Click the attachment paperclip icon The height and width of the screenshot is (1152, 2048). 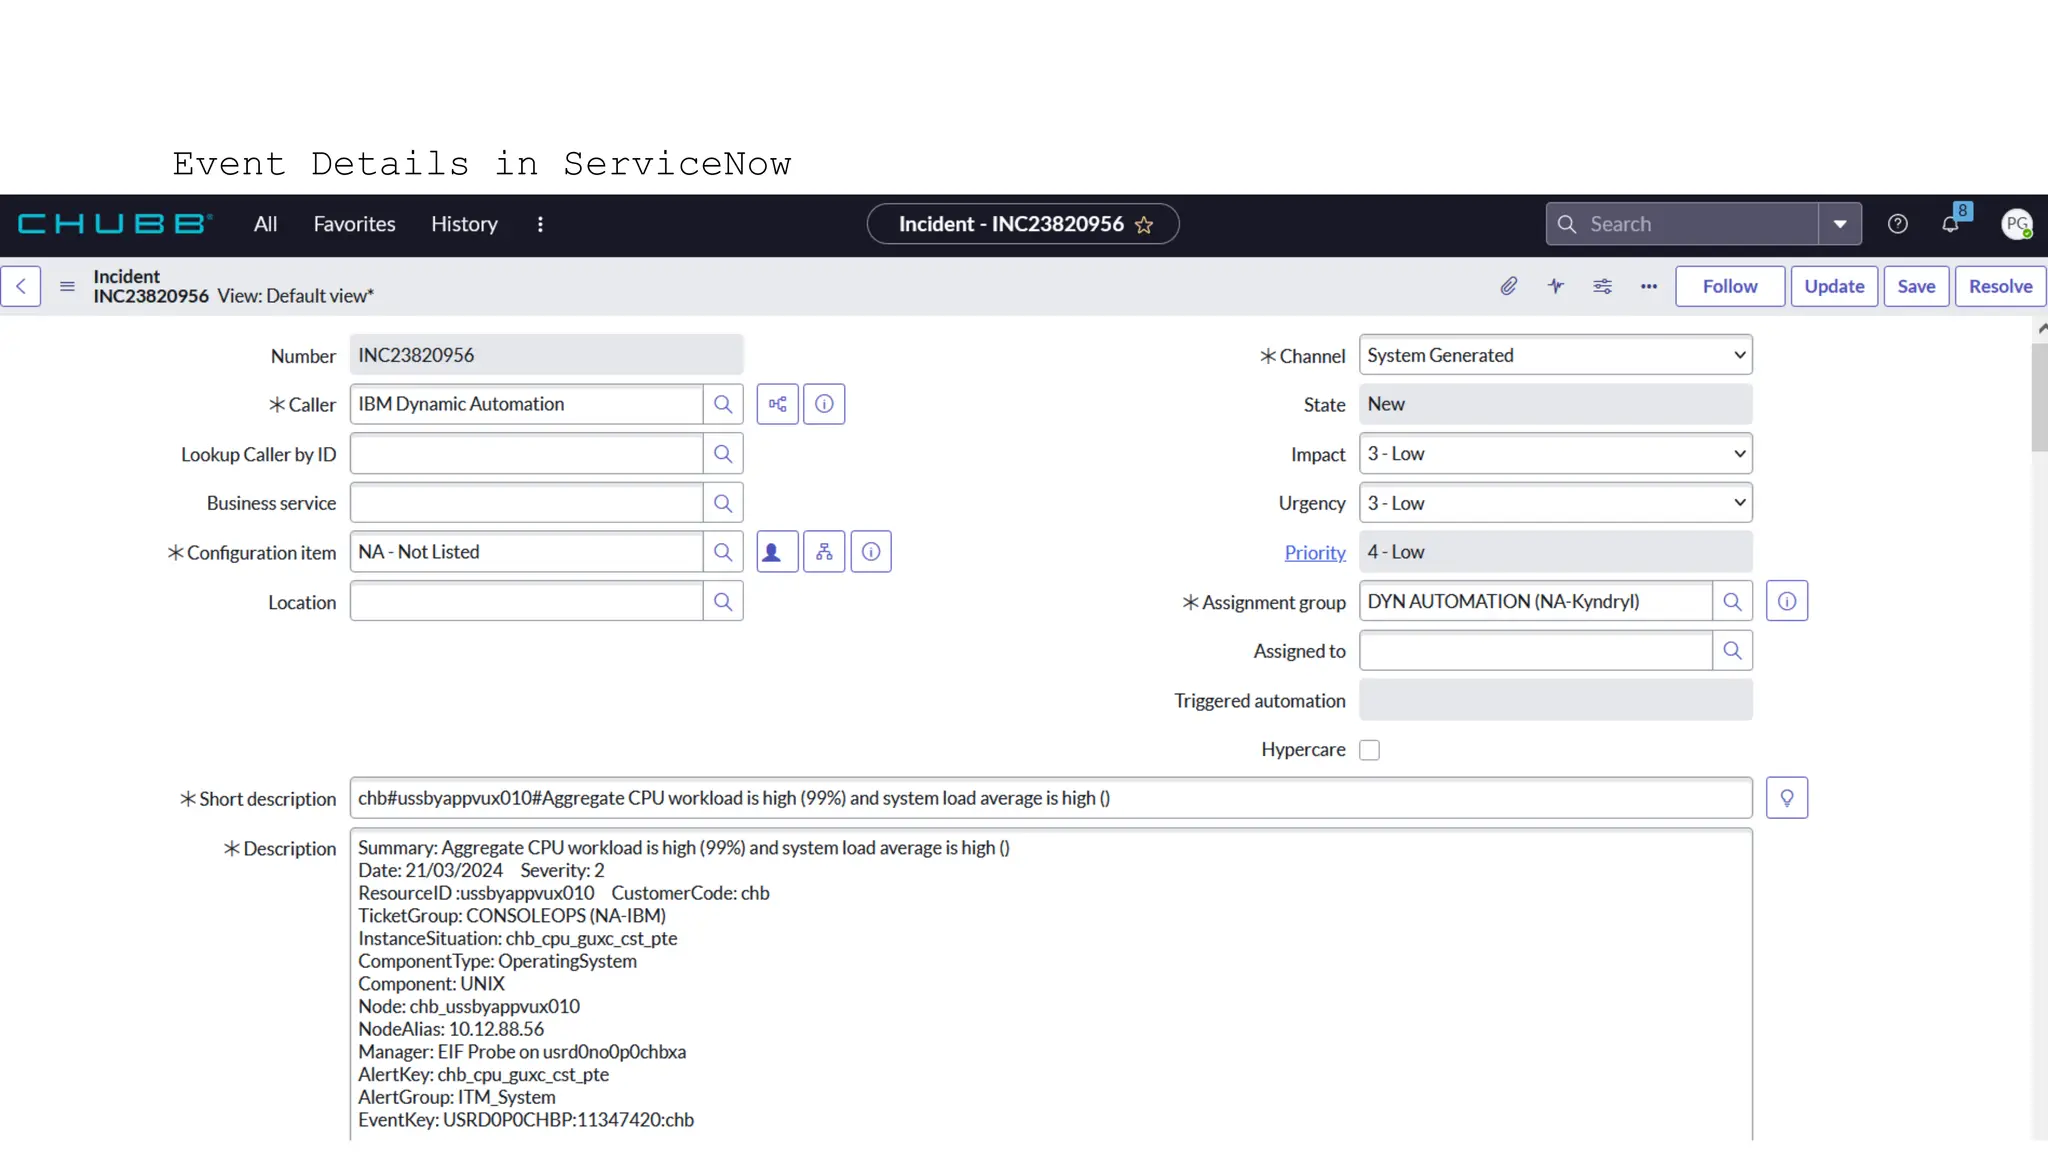[1508, 286]
